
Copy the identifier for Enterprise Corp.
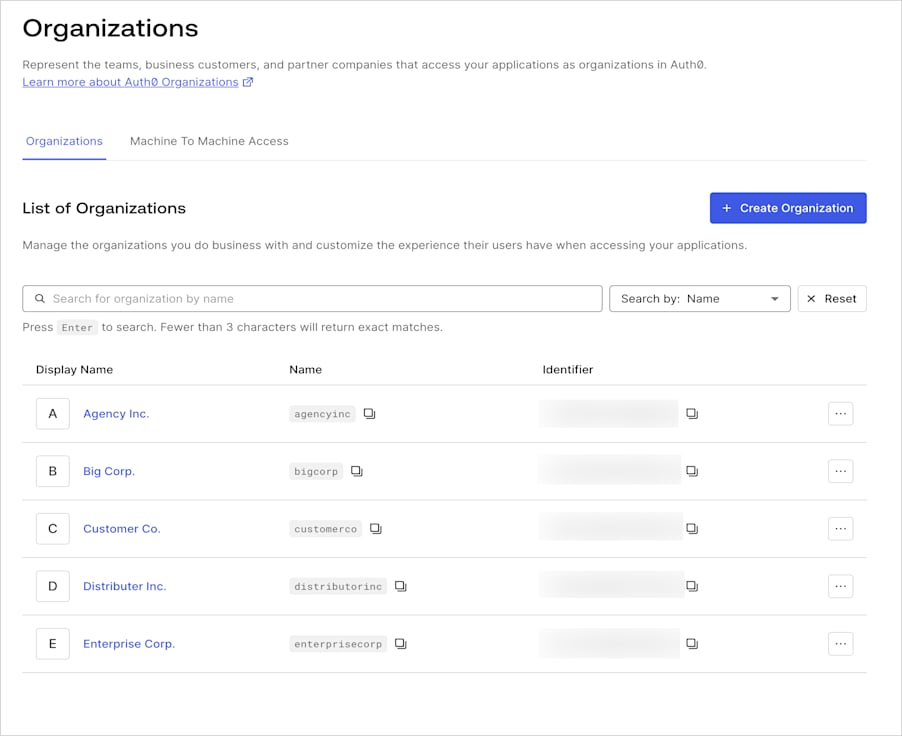(x=692, y=644)
